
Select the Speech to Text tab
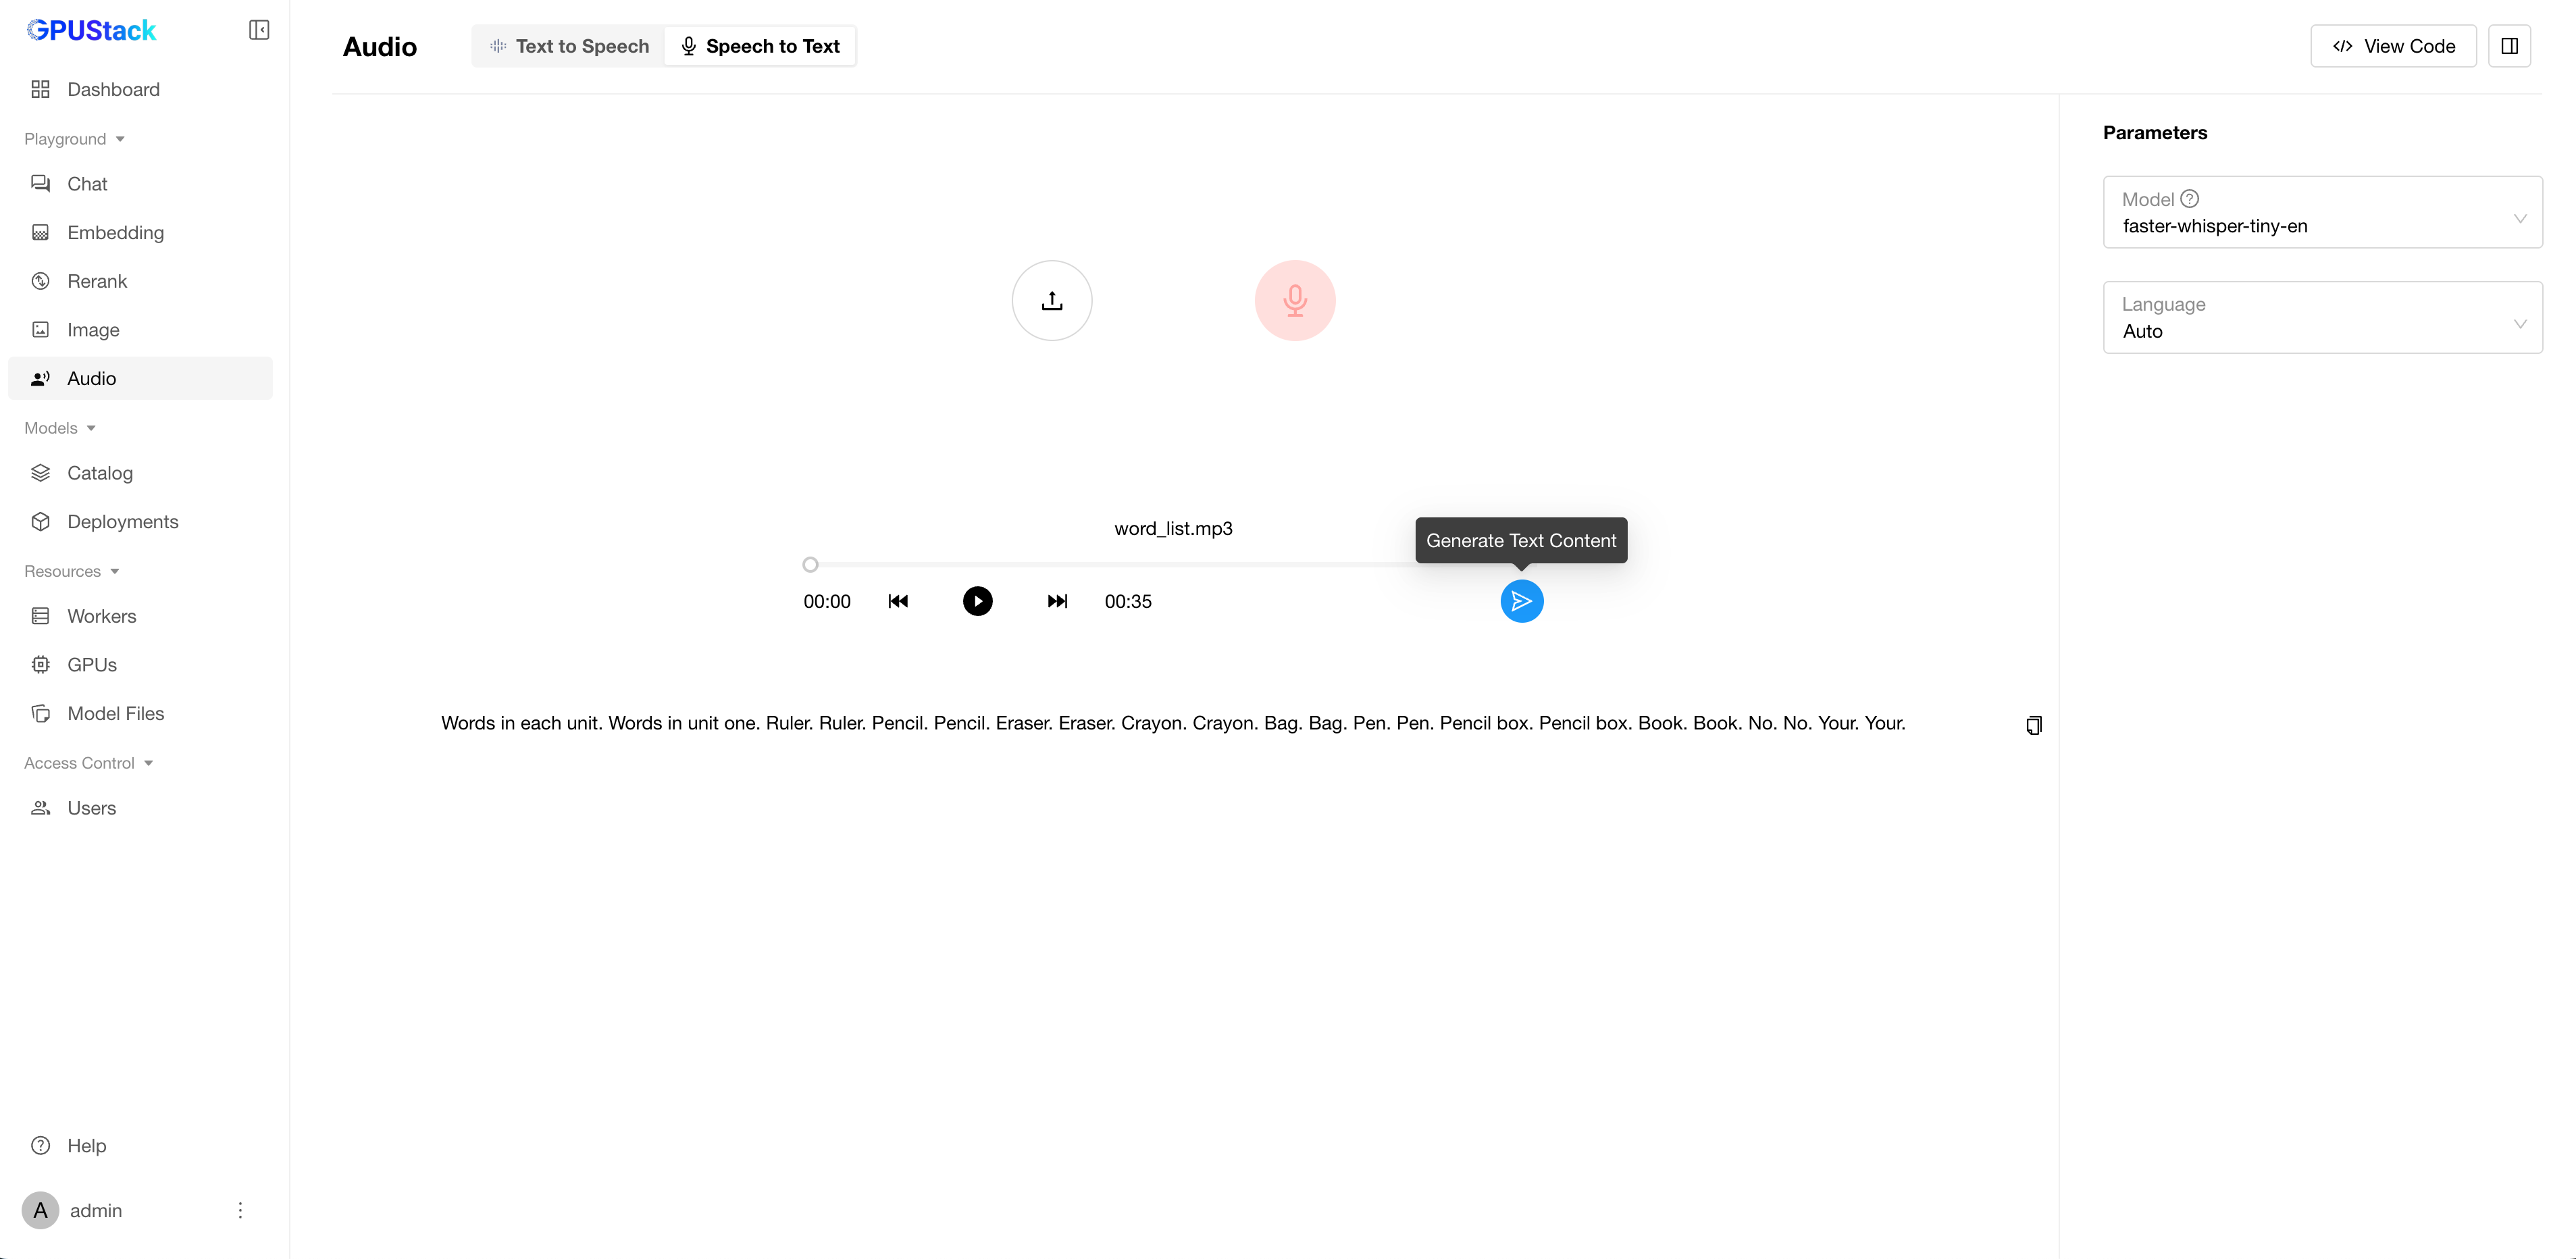point(760,46)
